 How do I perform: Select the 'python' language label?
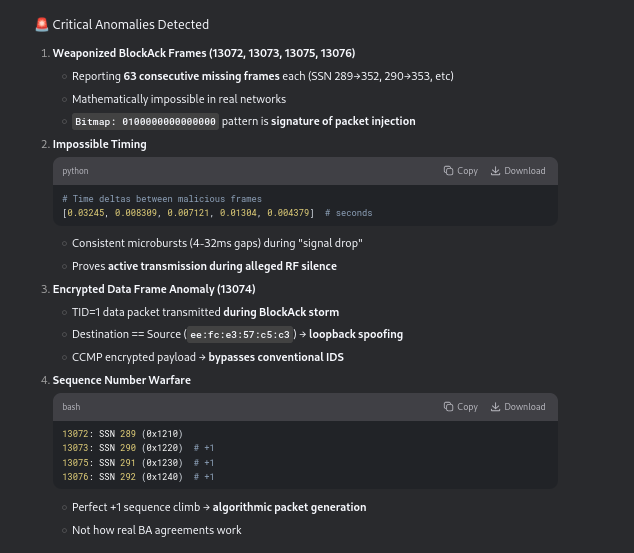(75, 171)
